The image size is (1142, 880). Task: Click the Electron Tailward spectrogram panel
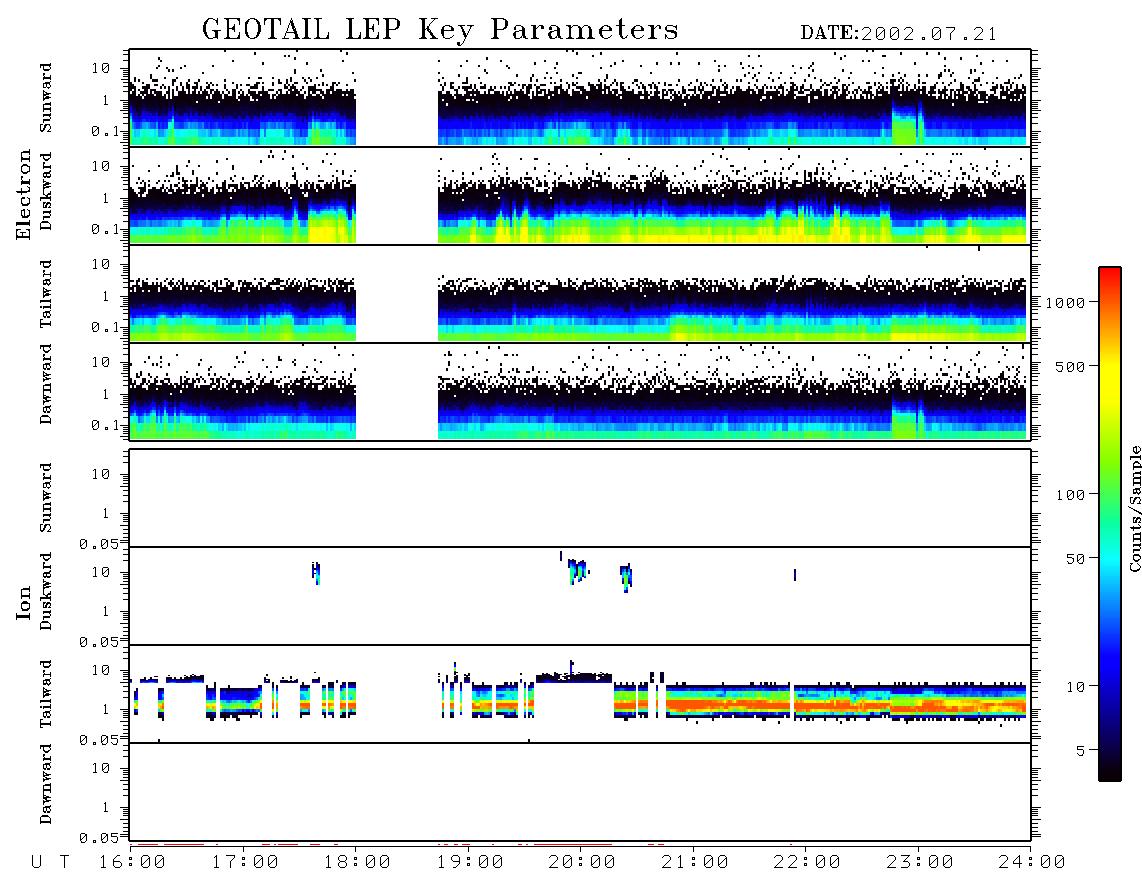click(x=580, y=294)
